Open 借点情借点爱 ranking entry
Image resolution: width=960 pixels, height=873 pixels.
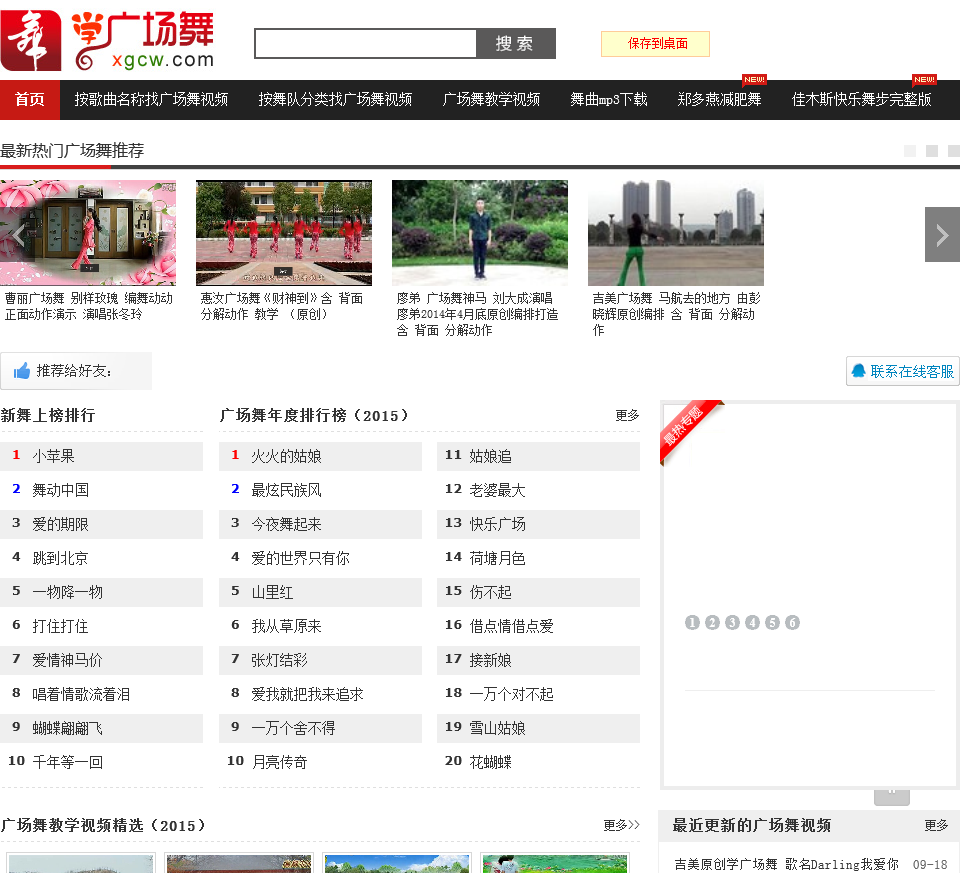[512, 626]
